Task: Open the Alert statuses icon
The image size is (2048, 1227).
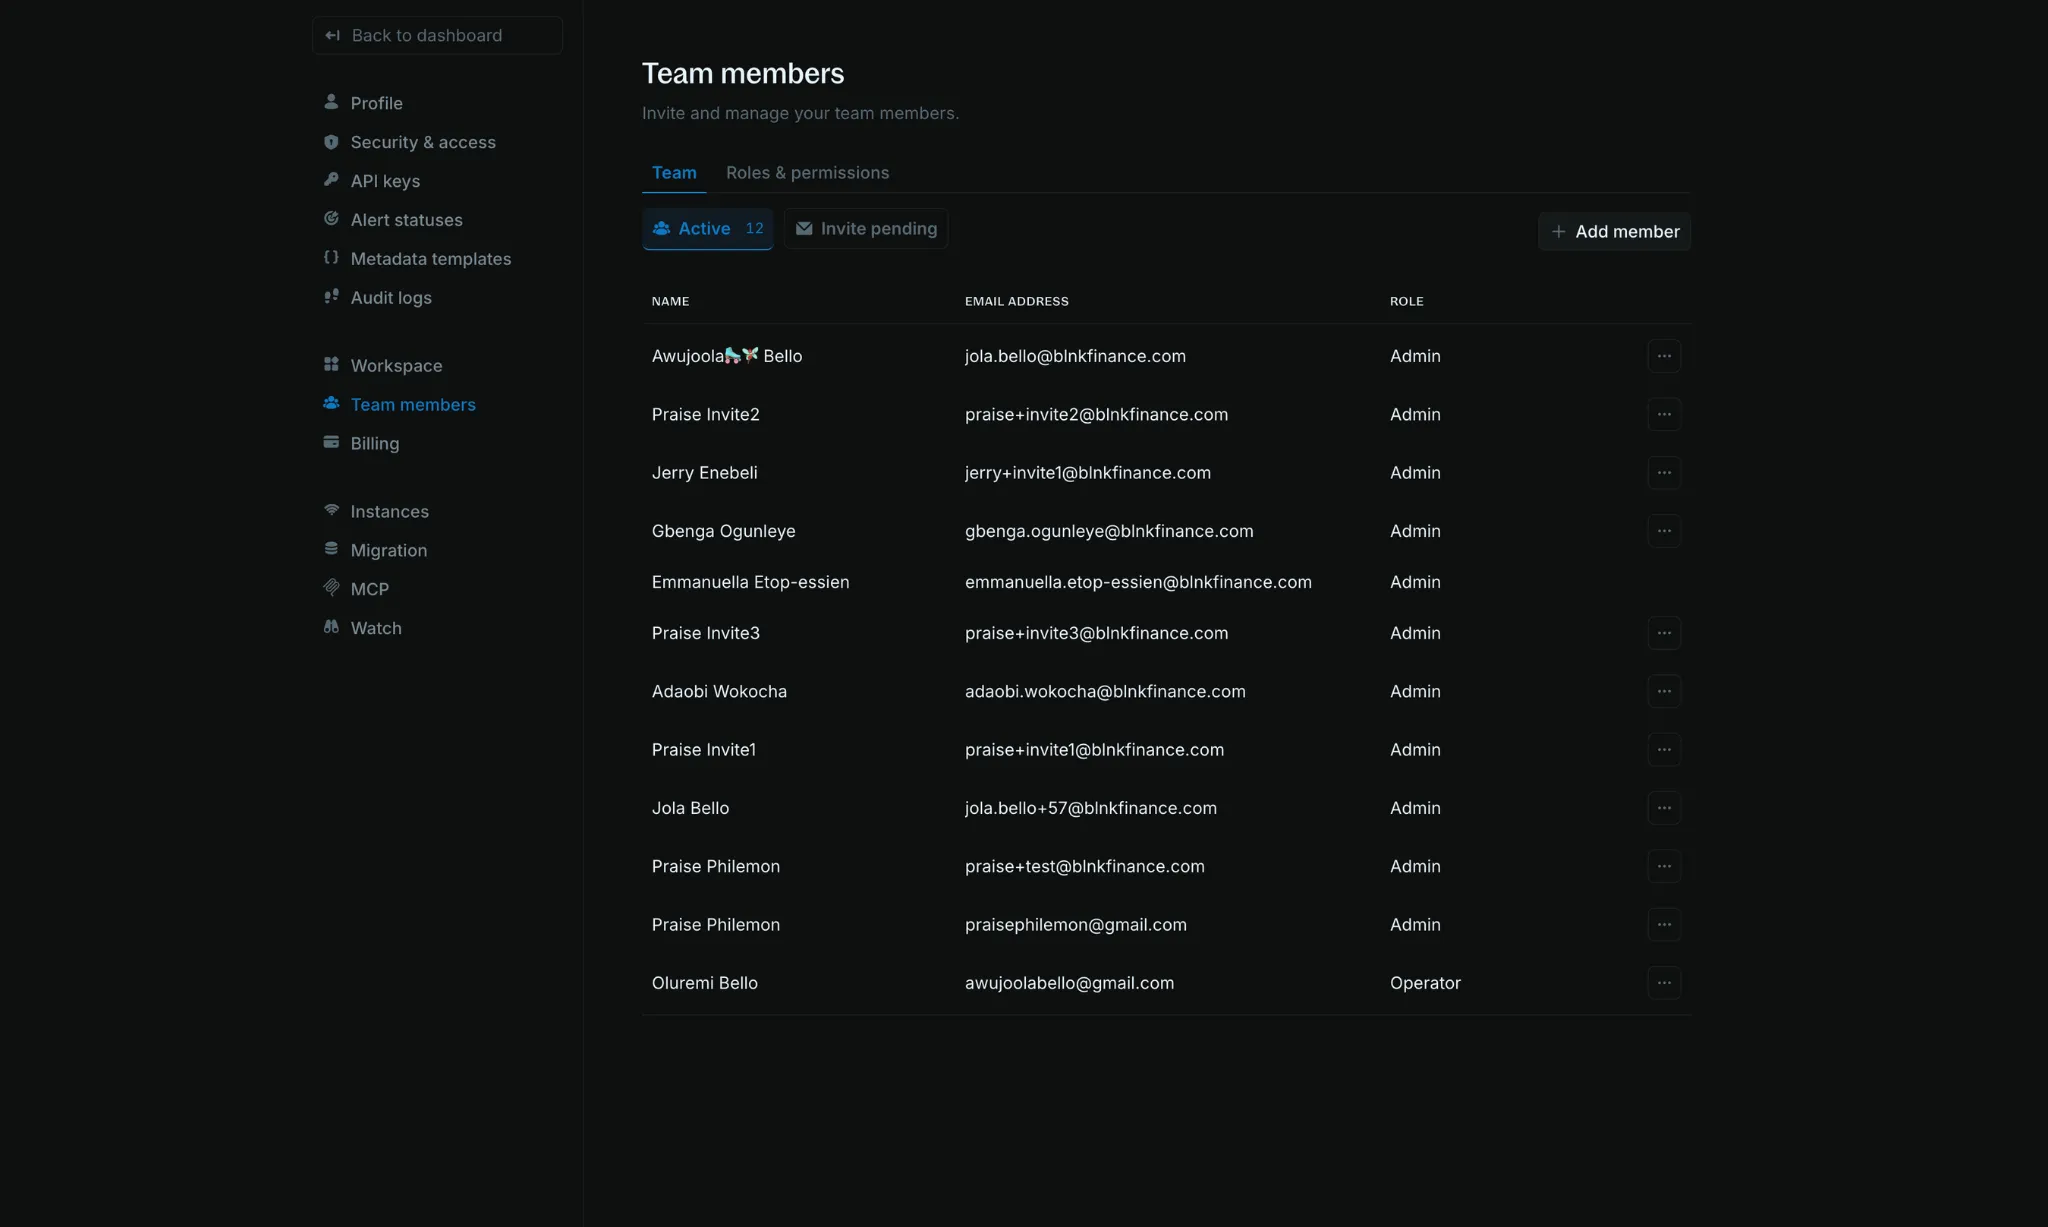Action: click(x=331, y=219)
